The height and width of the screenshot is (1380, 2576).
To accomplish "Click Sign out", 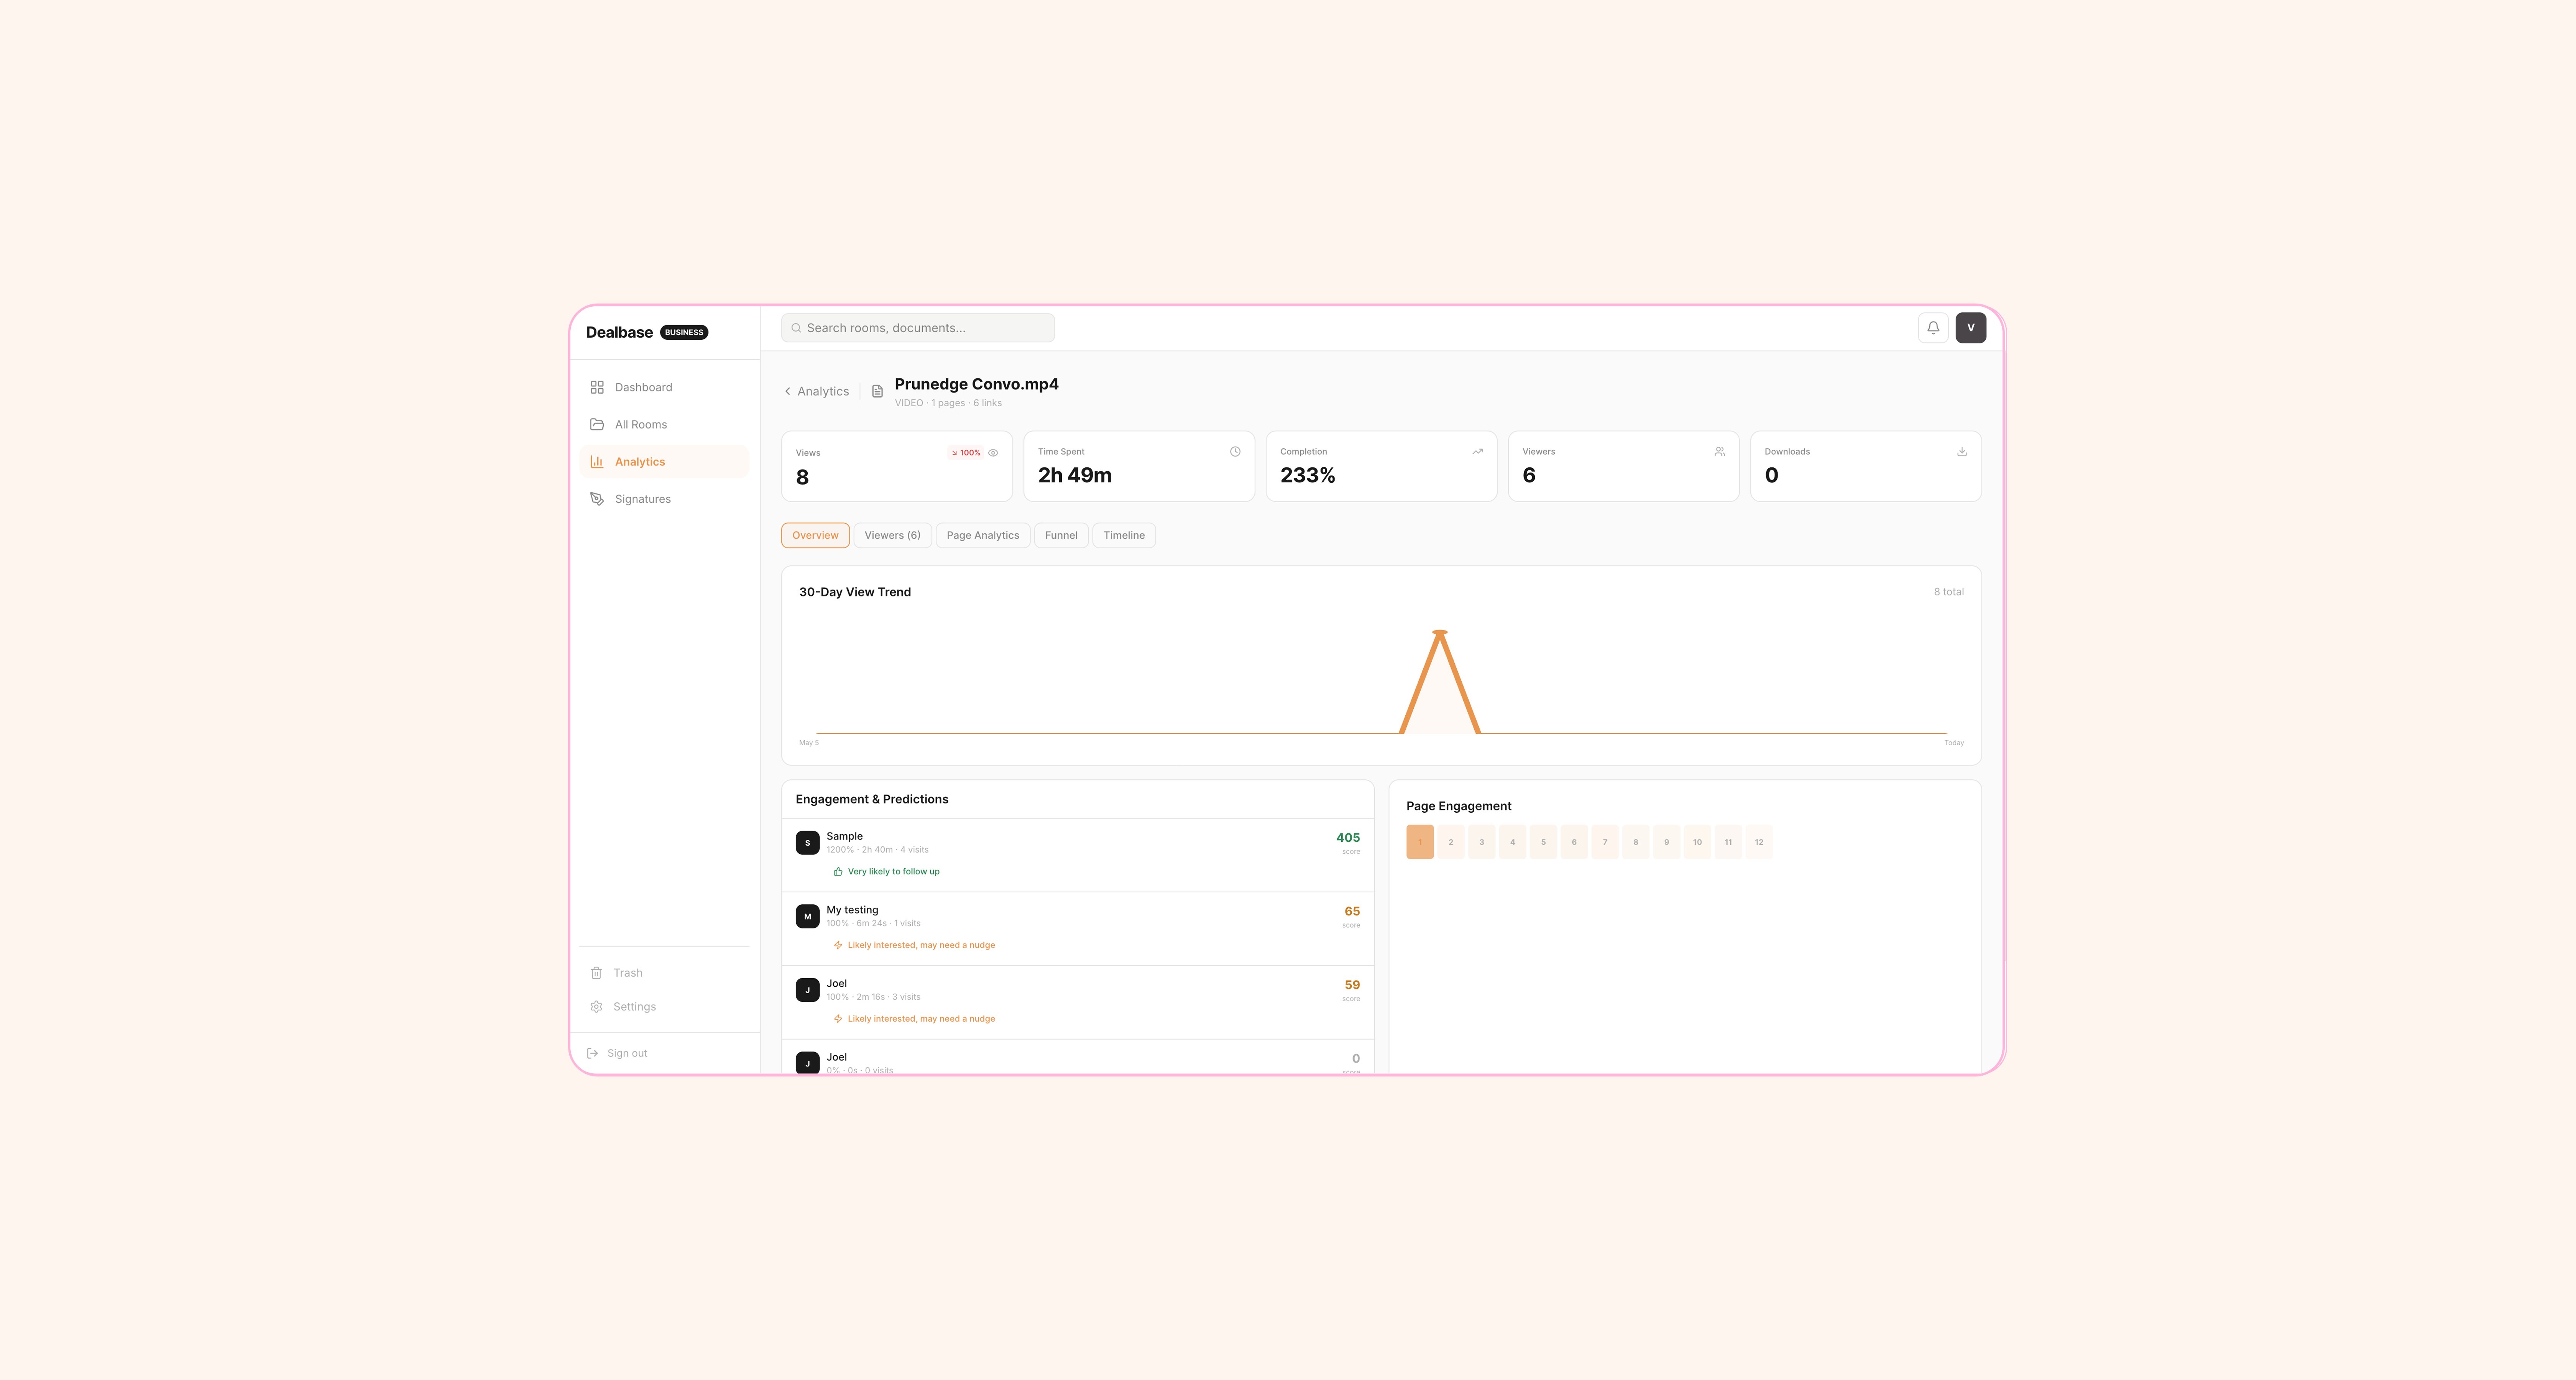I will [x=617, y=1053].
